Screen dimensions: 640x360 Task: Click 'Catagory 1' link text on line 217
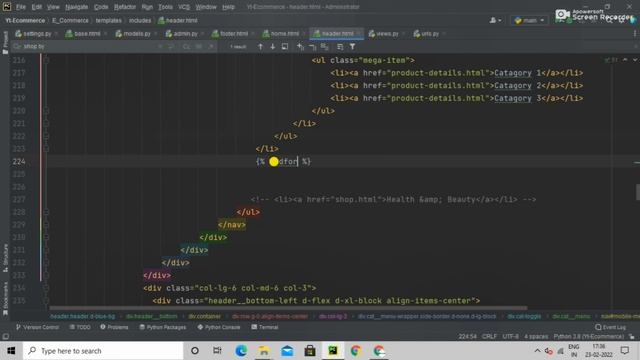[518, 73]
